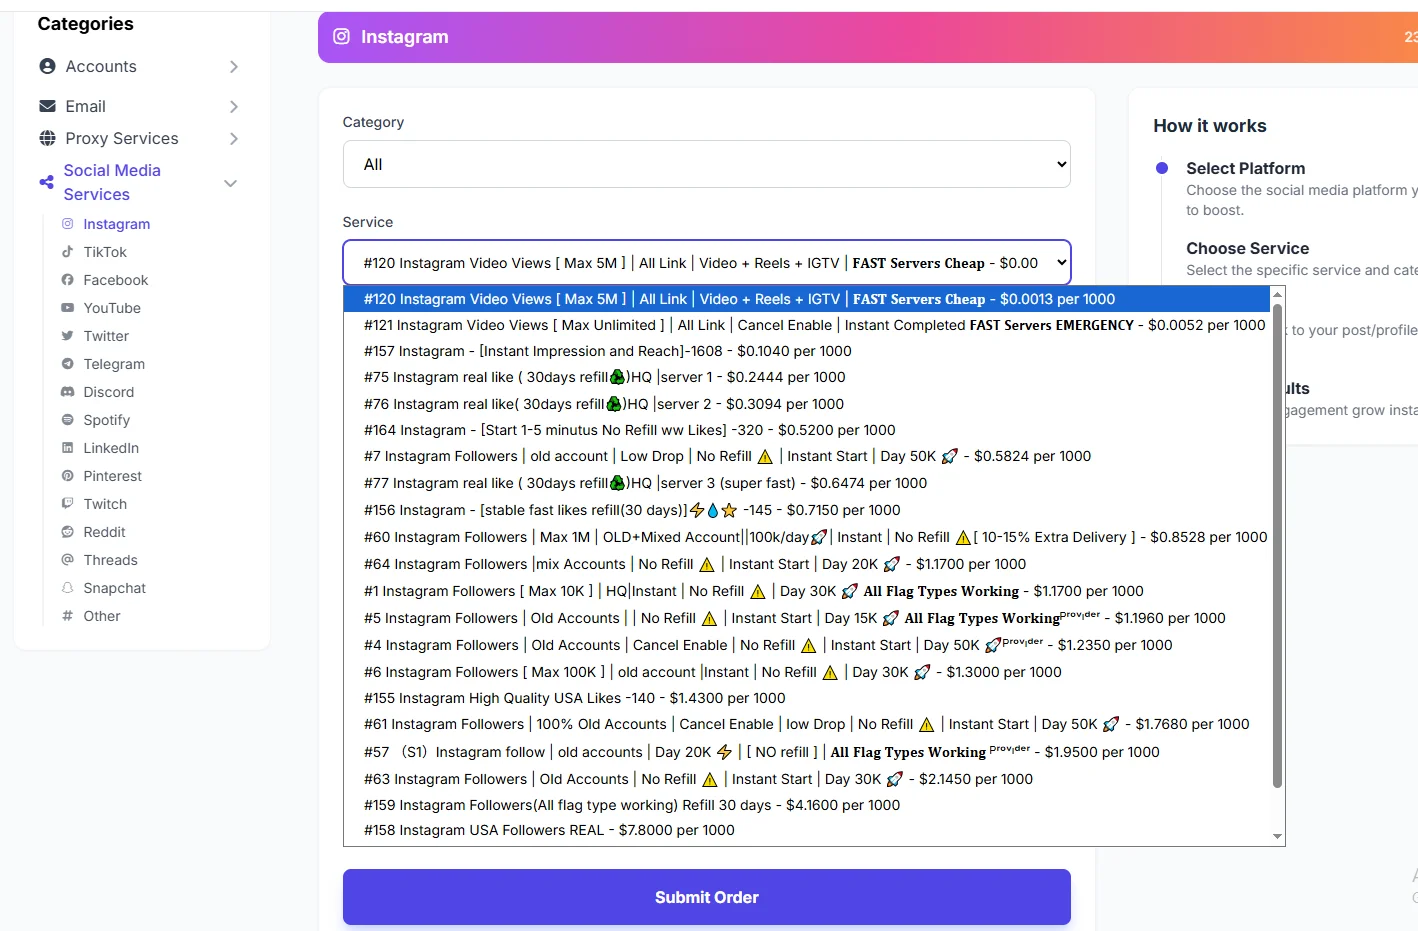Click the TikTok icon in sidebar
This screenshot has width=1418, height=931.
tap(67, 252)
